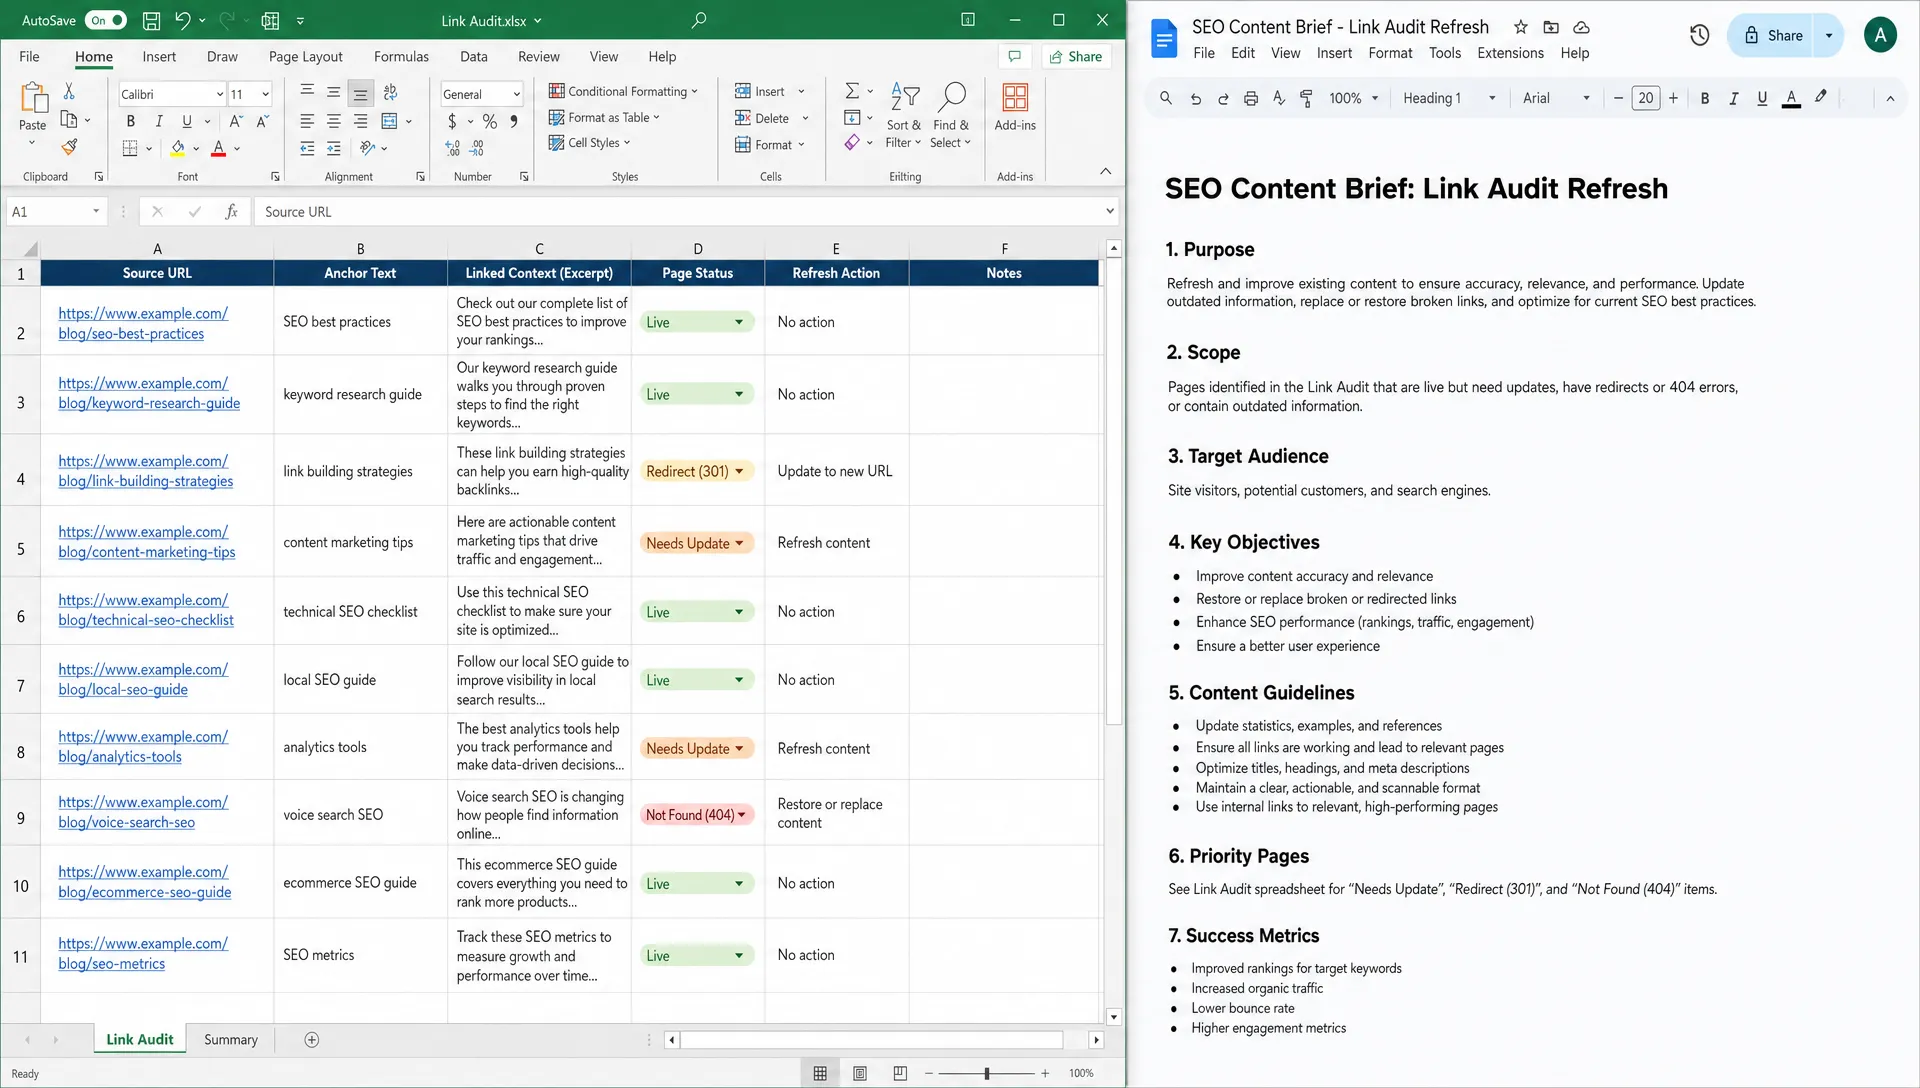Open the voice-search-seo source URL link
The image size is (1920, 1088).
click(142, 812)
